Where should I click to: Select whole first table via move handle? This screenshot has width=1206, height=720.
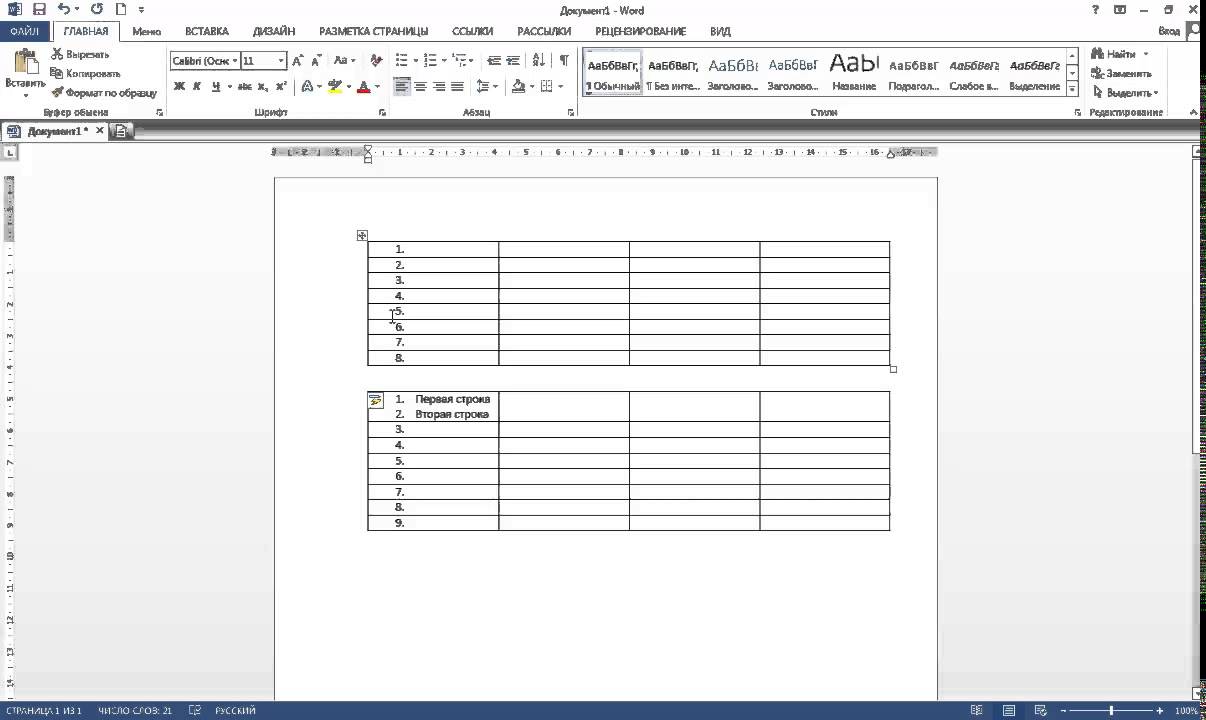coord(362,236)
